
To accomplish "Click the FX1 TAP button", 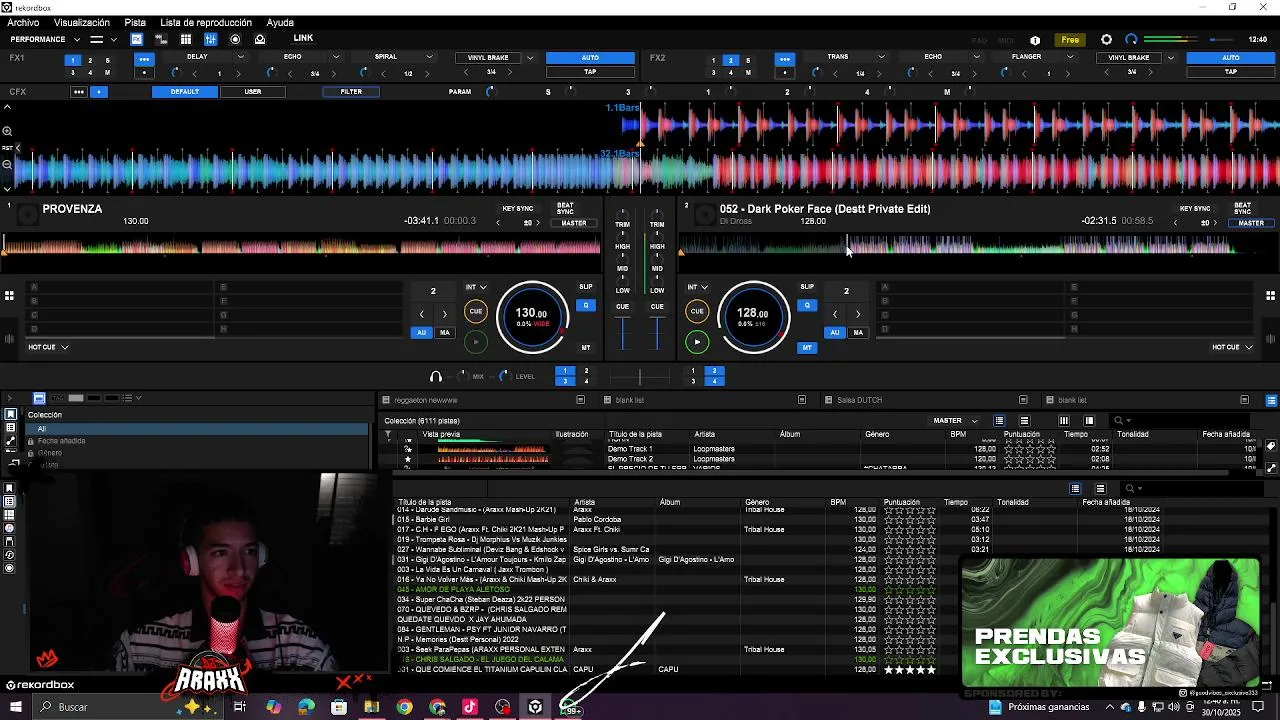I will coord(590,72).
